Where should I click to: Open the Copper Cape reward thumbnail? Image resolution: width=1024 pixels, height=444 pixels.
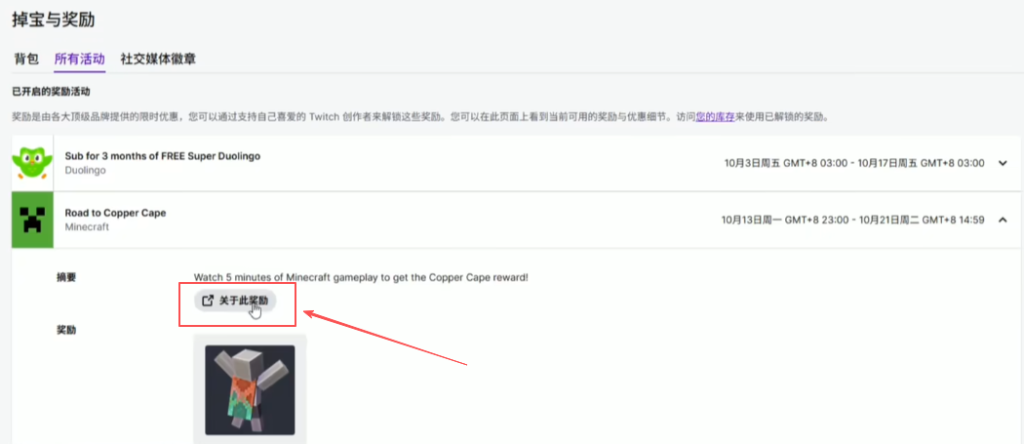pos(249,388)
